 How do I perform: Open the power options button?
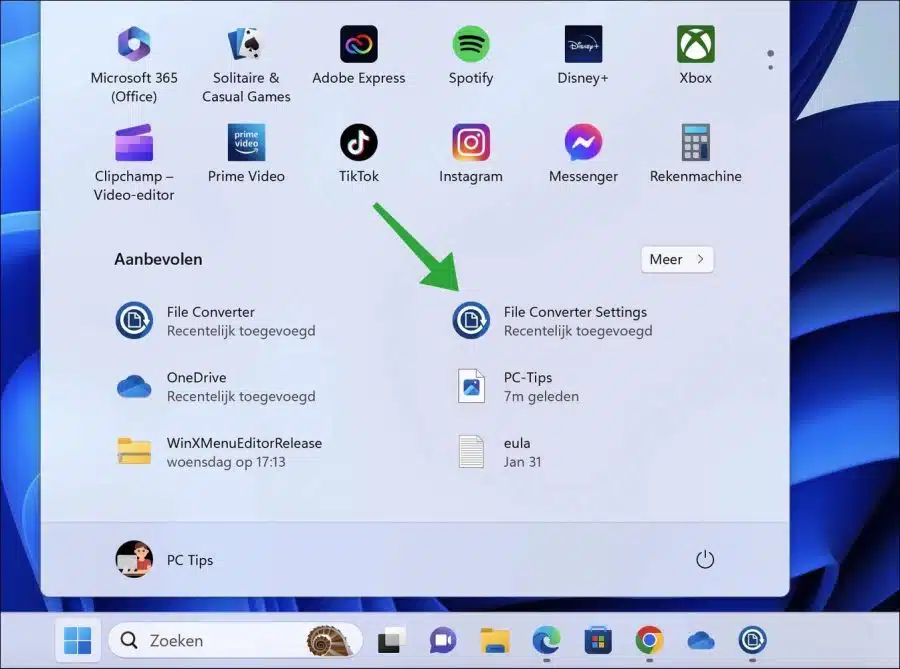point(704,559)
